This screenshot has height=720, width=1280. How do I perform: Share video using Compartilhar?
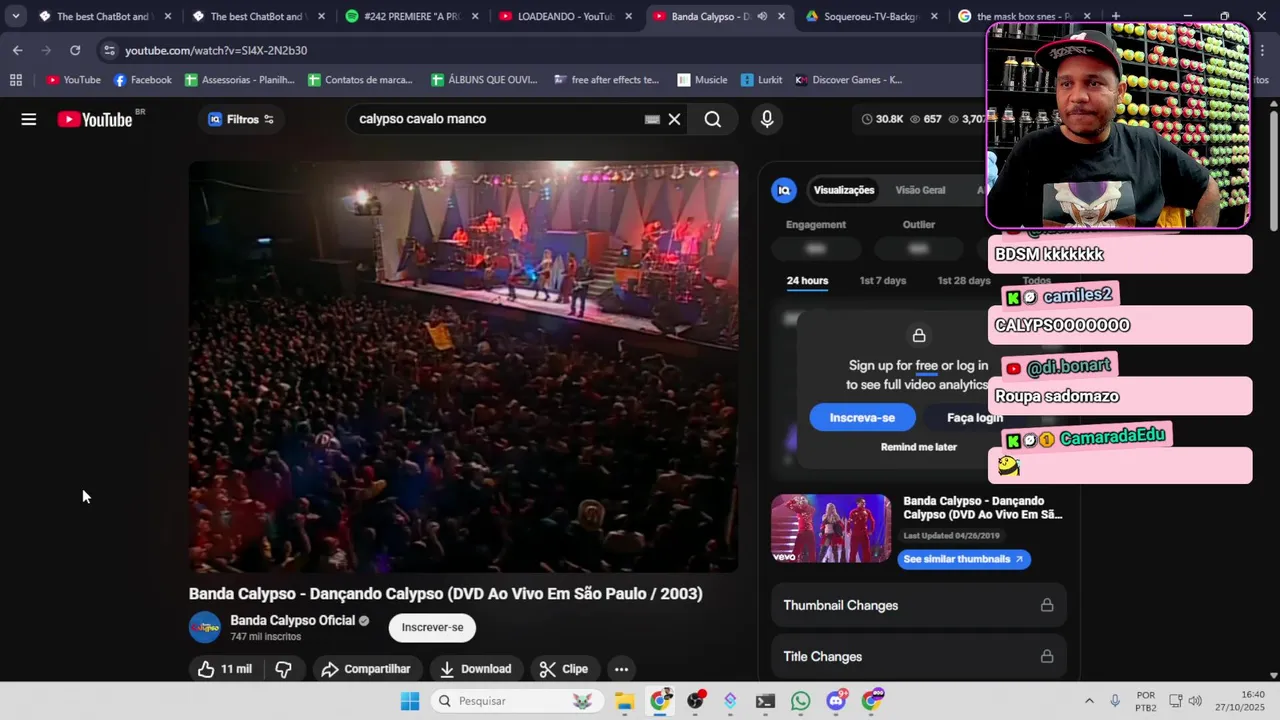click(366, 669)
